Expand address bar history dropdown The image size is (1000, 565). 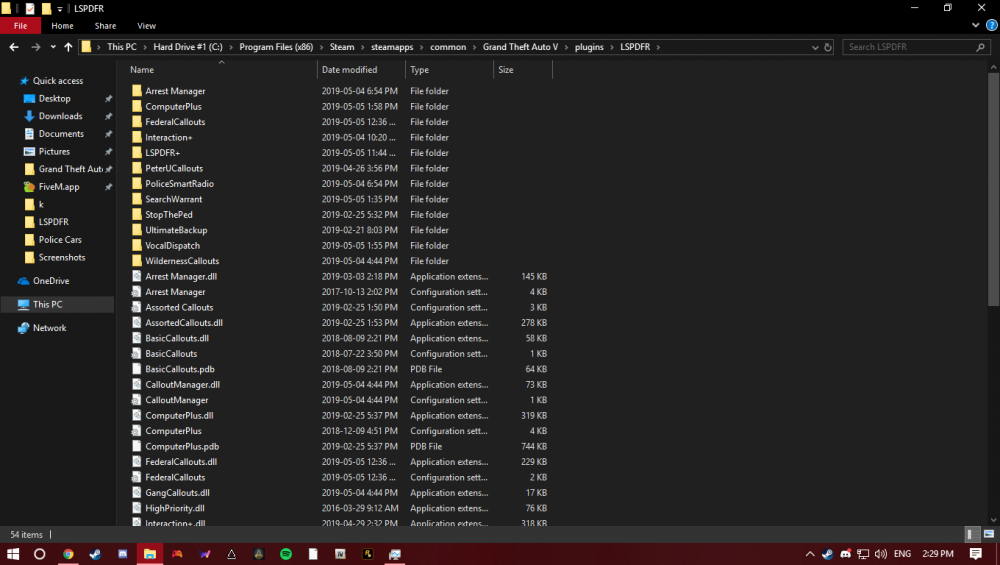(815, 47)
